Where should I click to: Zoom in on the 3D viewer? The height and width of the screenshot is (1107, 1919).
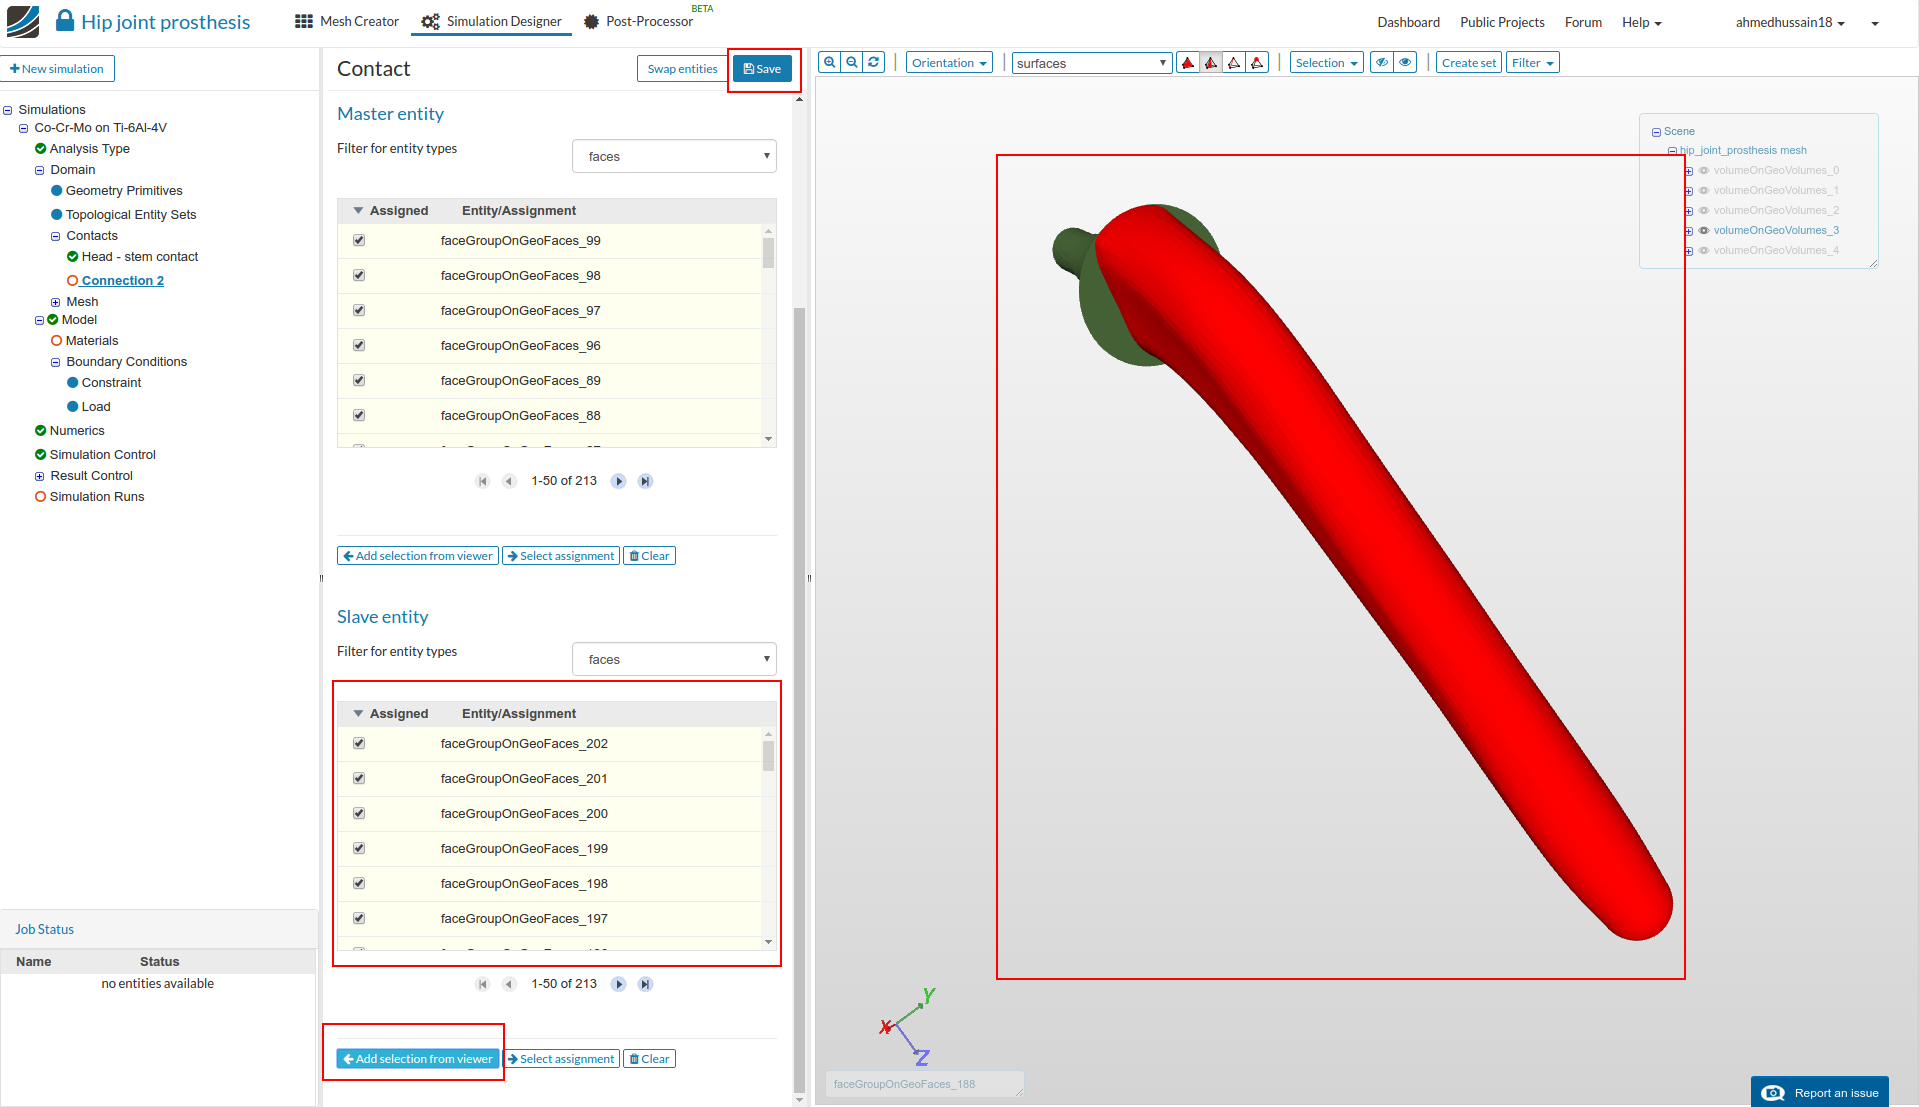830,62
